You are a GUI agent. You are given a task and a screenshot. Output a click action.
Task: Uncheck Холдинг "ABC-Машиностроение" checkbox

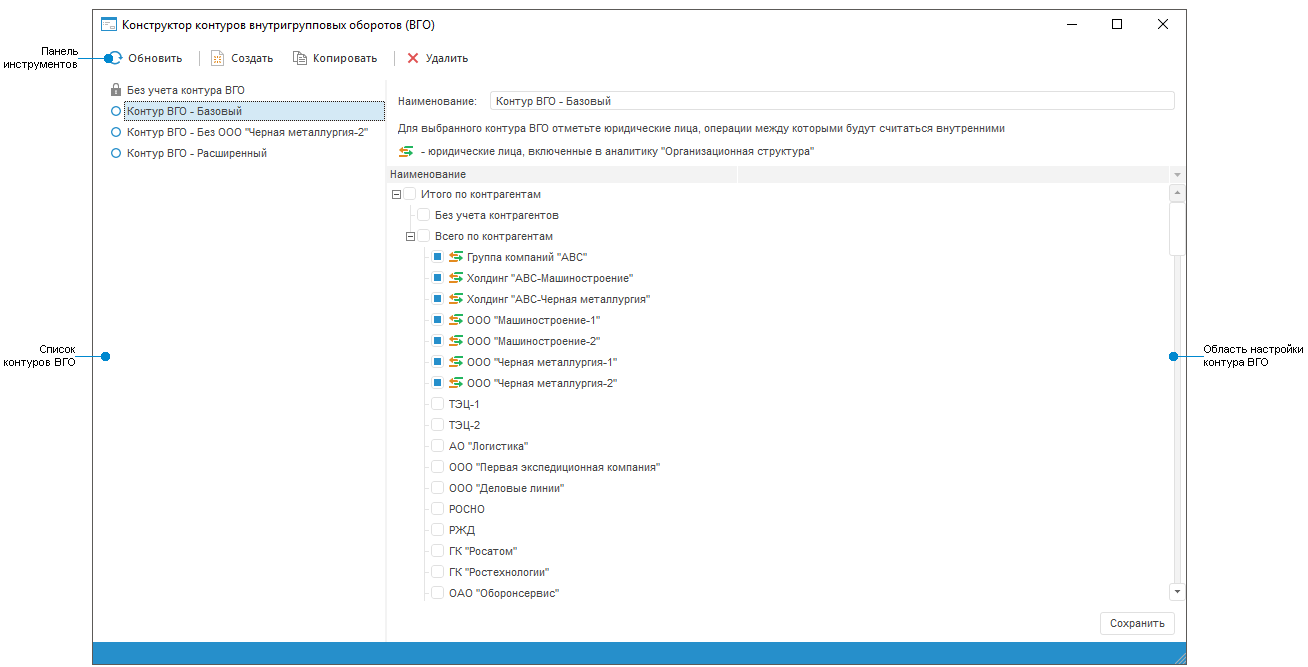click(x=437, y=278)
